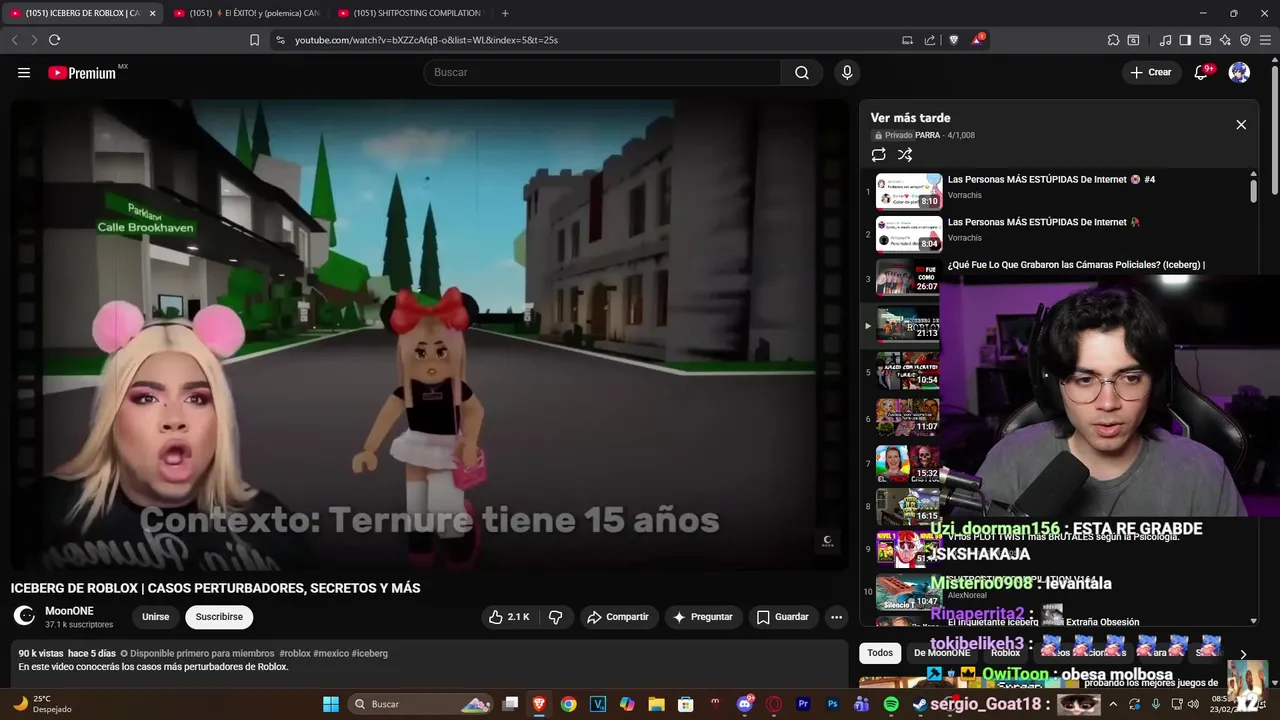Open Brave Rewards triangle icon

[x=977, y=40]
